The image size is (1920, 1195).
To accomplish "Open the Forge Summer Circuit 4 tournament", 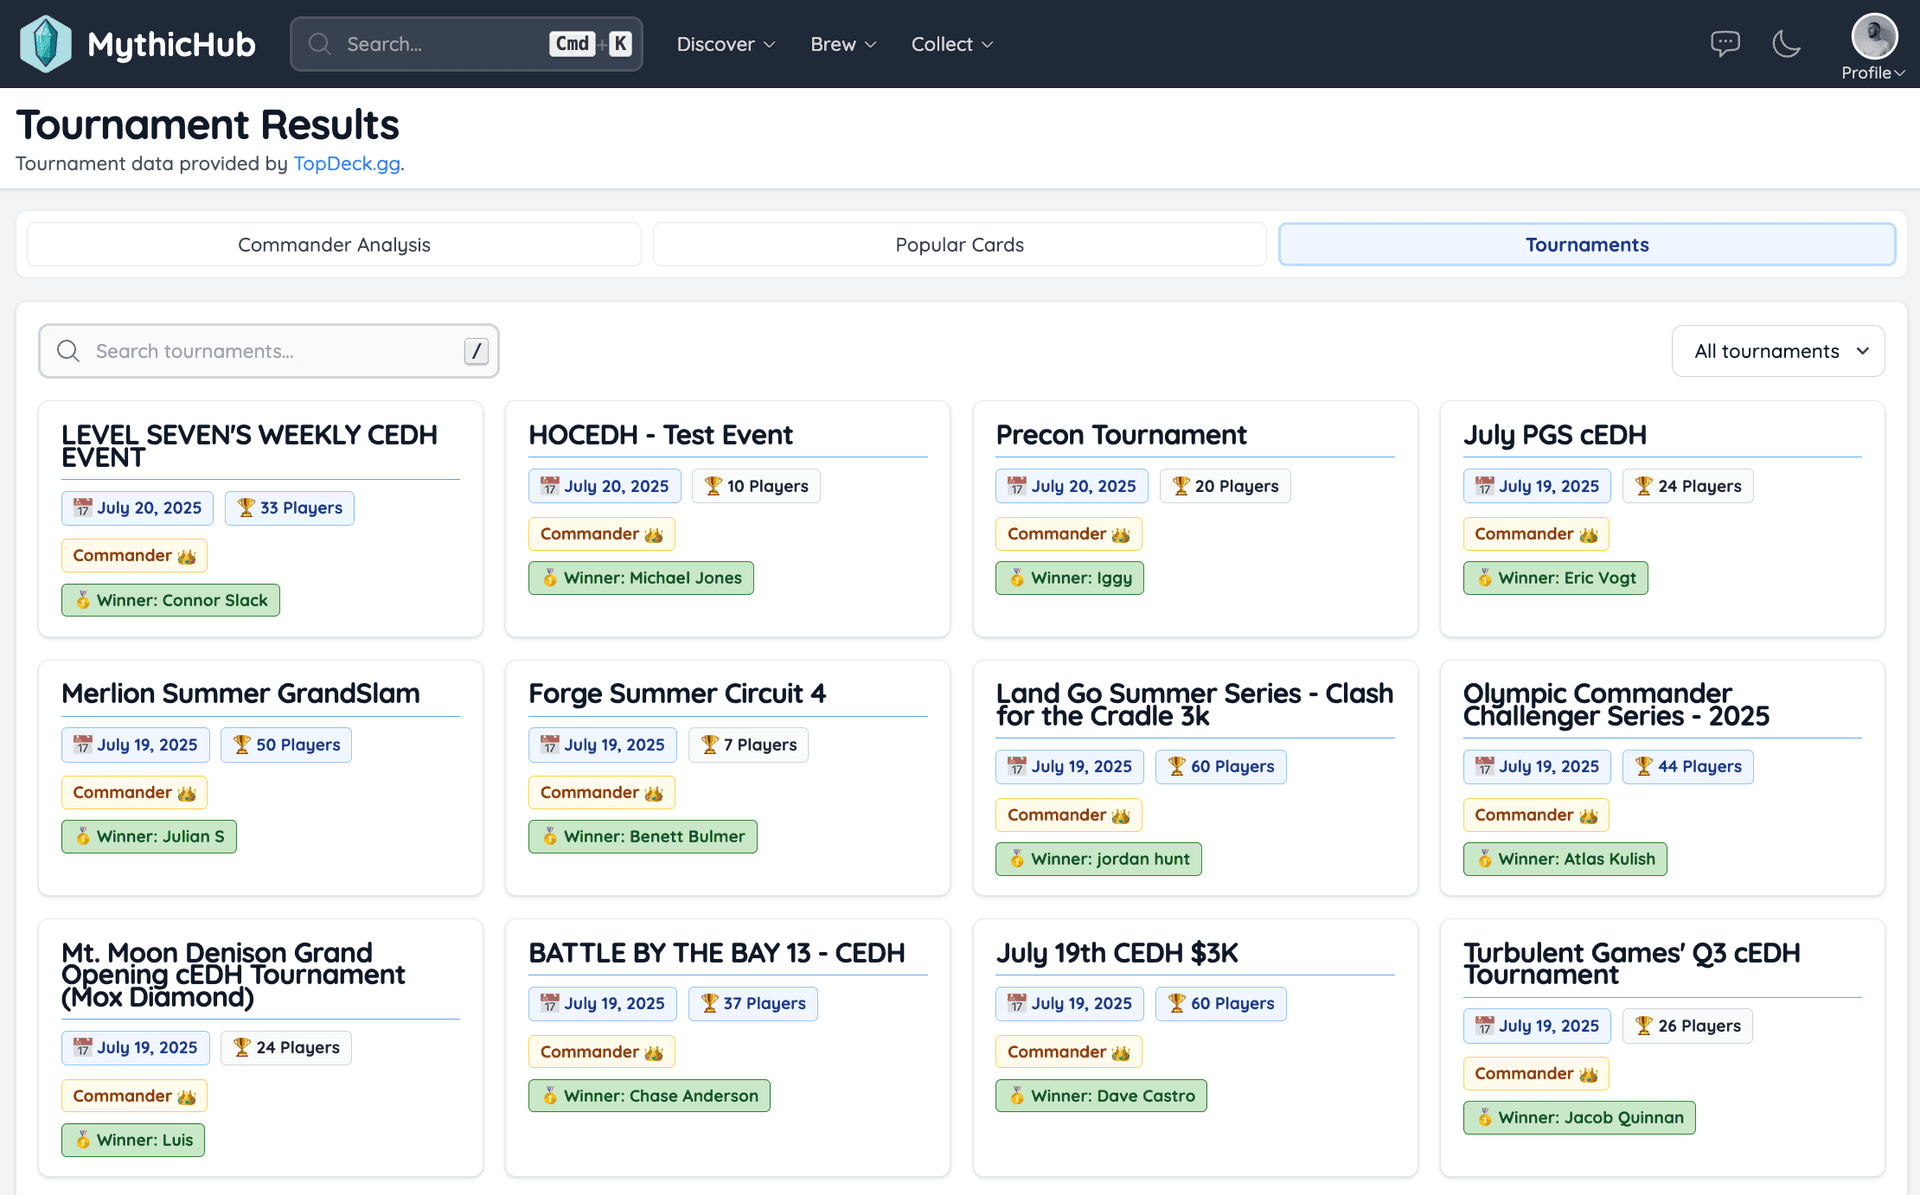I will (x=677, y=694).
